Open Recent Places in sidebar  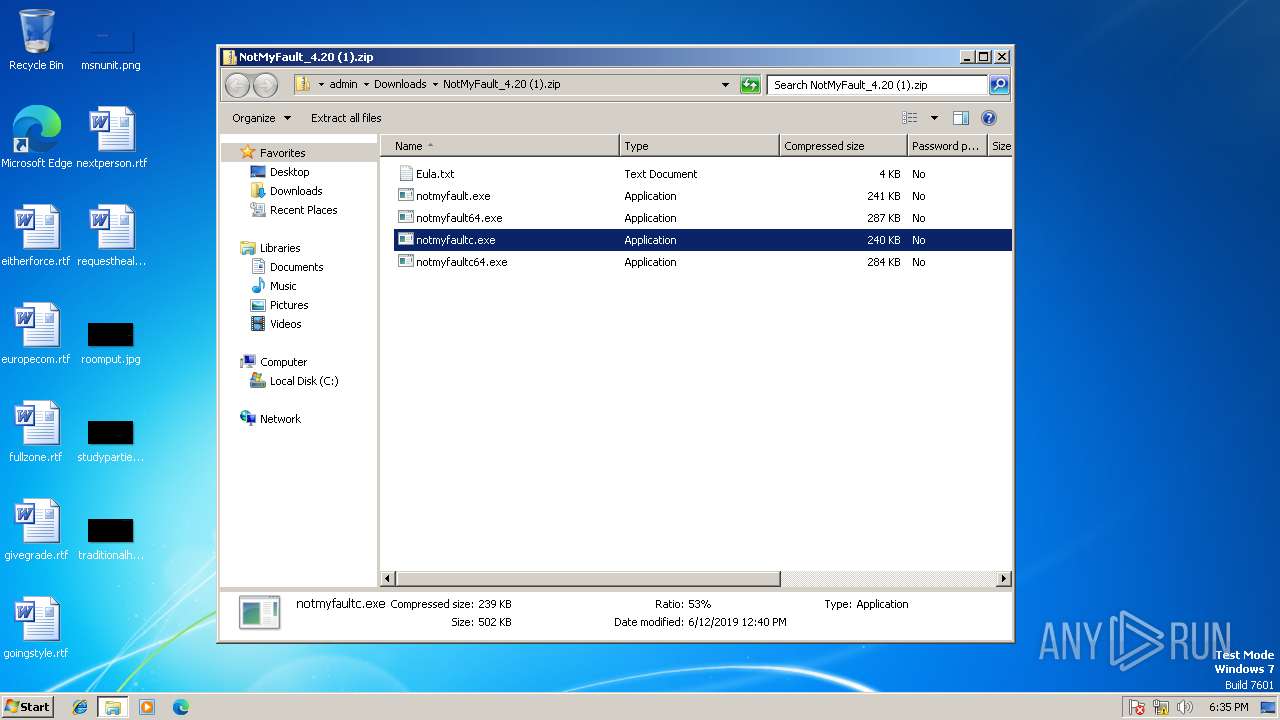click(x=303, y=210)
